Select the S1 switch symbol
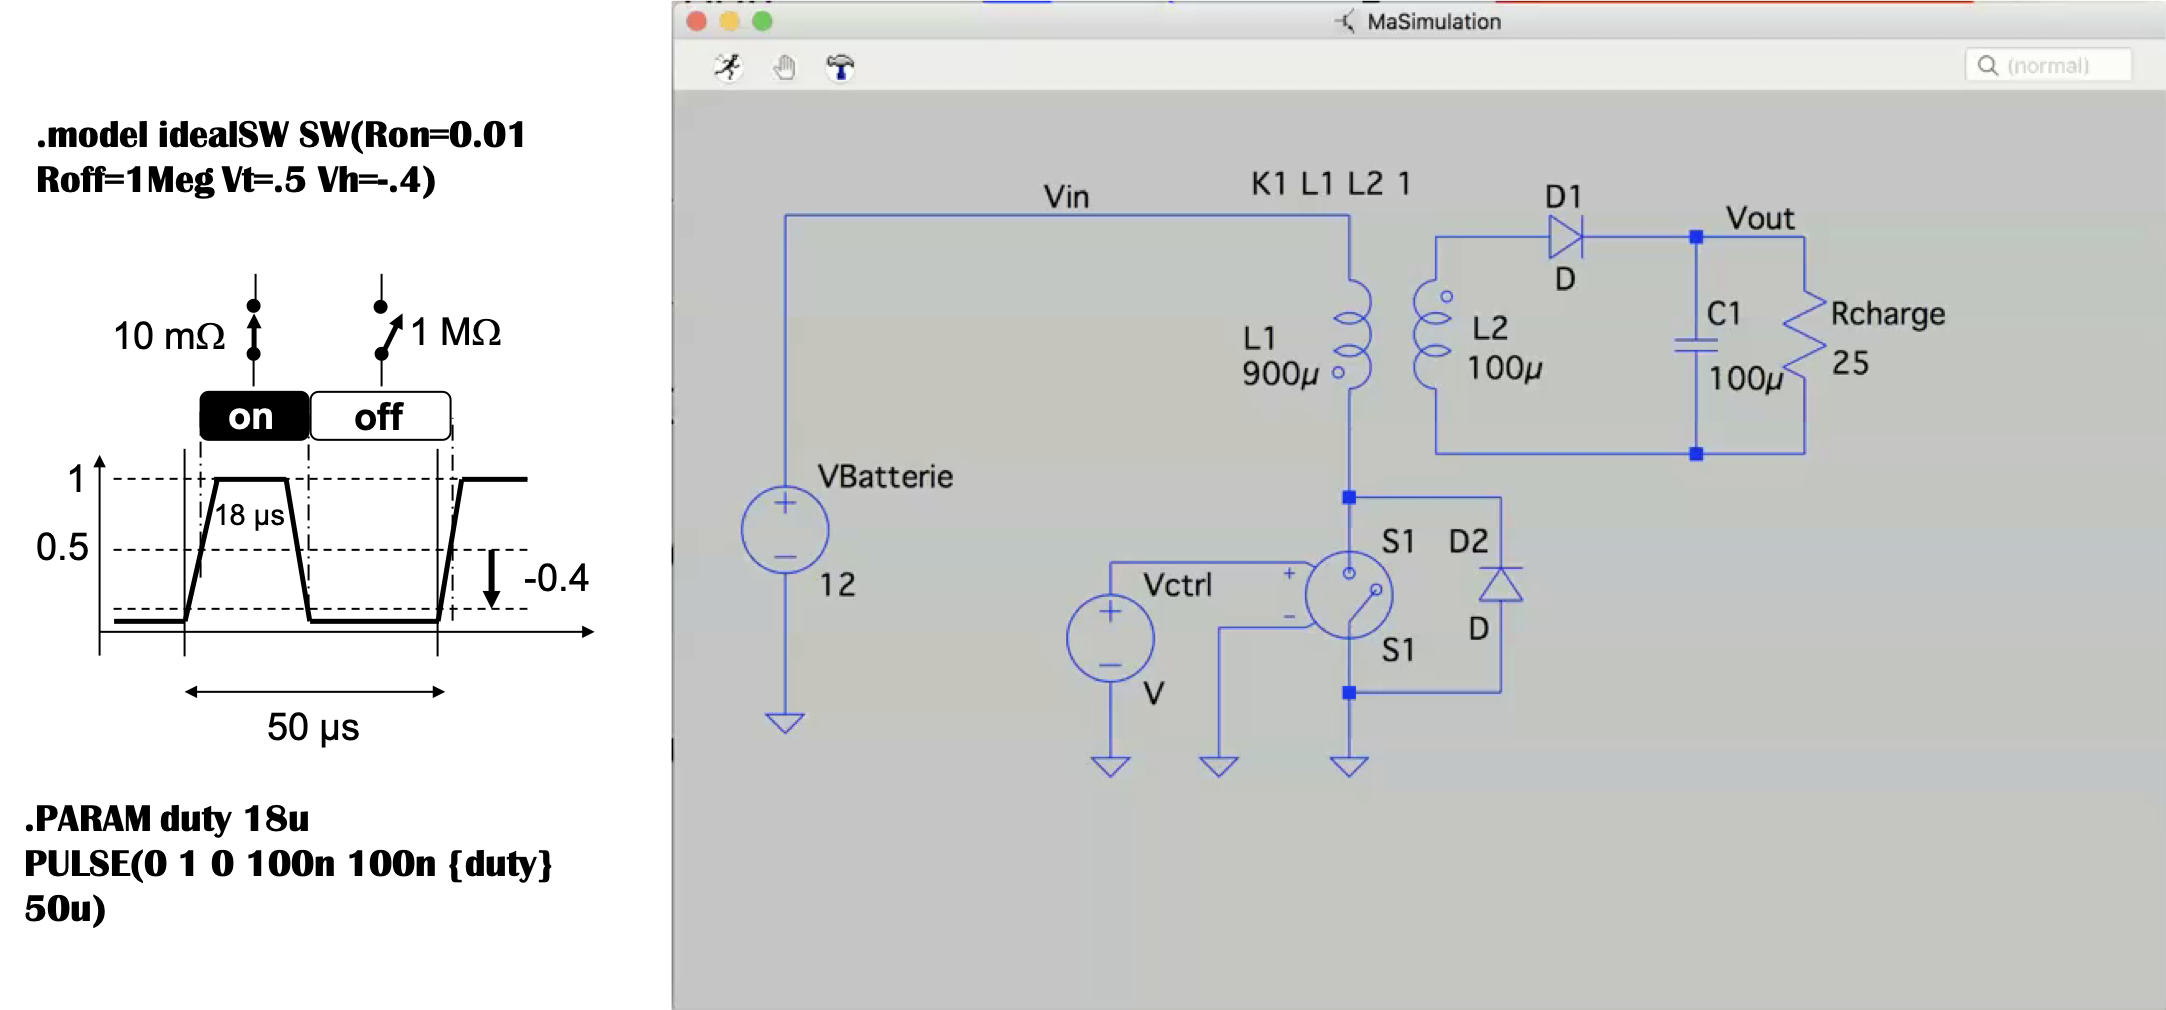Image resolution: width=2166 pixels, height=1010 pixels. pos(1348,595)
